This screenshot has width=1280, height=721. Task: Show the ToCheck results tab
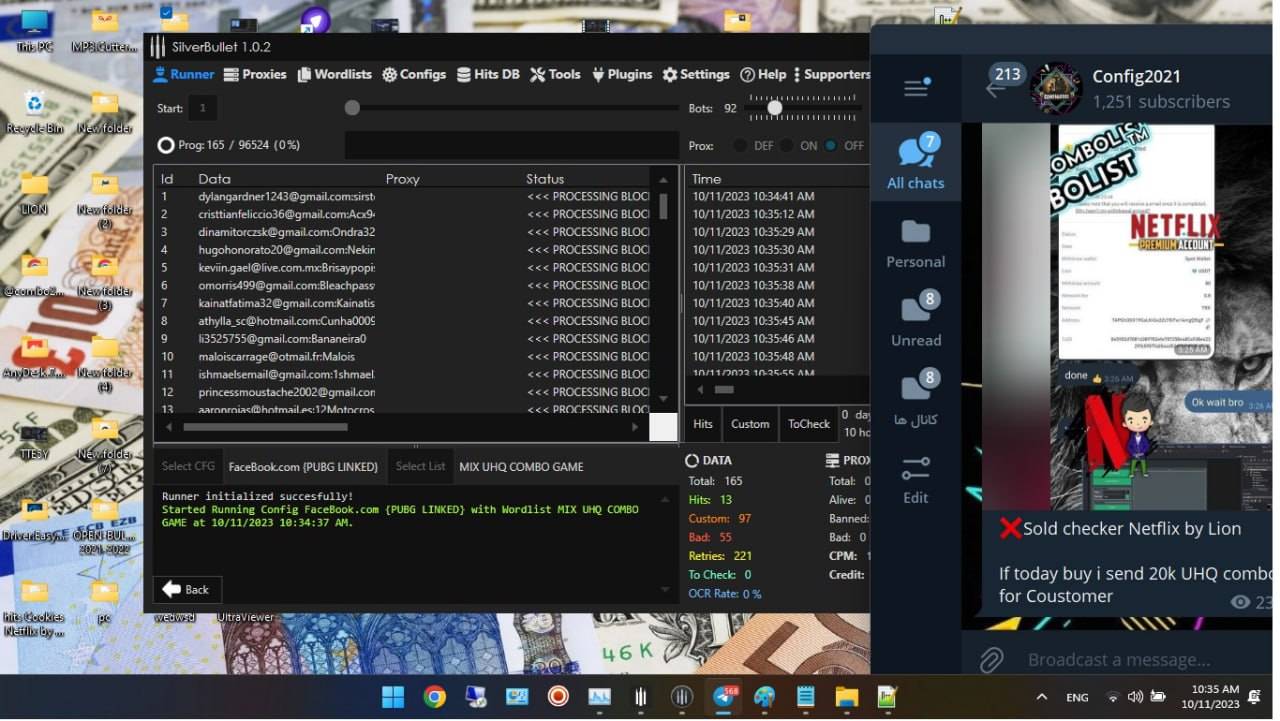(x=809, y=424)
